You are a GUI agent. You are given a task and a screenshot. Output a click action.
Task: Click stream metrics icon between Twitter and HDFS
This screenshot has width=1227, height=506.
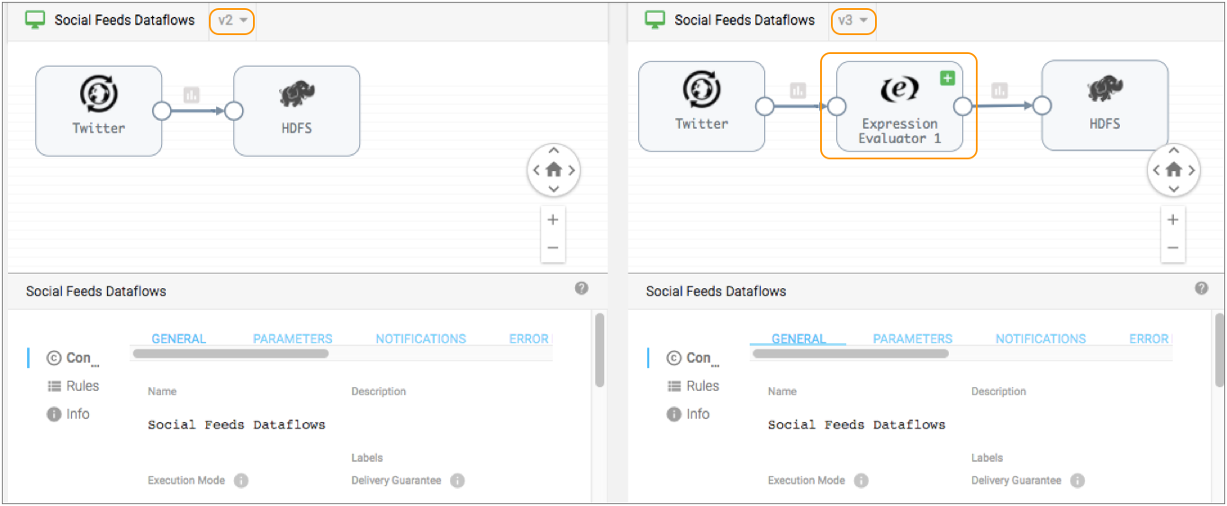[191, 95]
